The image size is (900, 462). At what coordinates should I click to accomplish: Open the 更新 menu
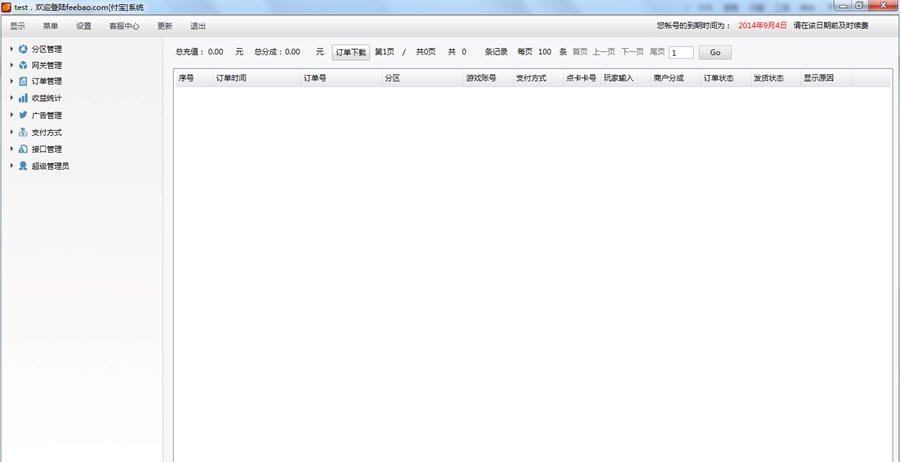click(x=165, y=26)
